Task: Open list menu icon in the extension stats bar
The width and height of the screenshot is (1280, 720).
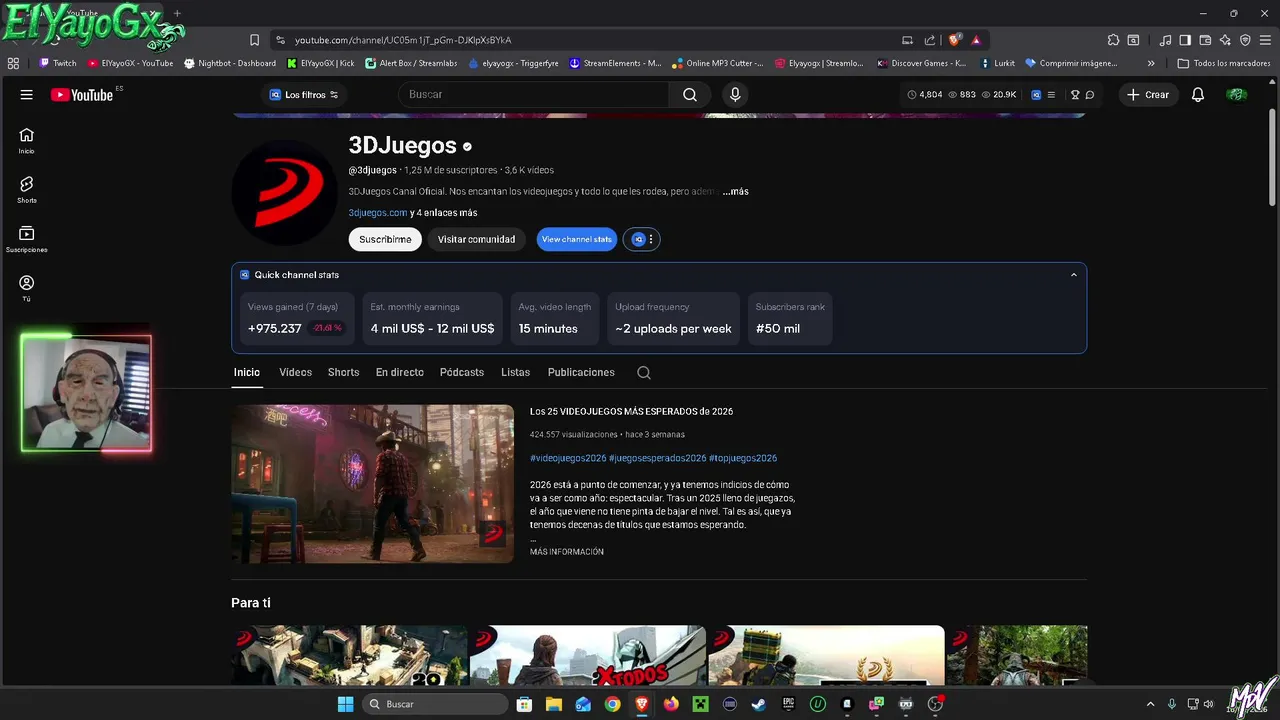Action: [x=1051, y=95]
